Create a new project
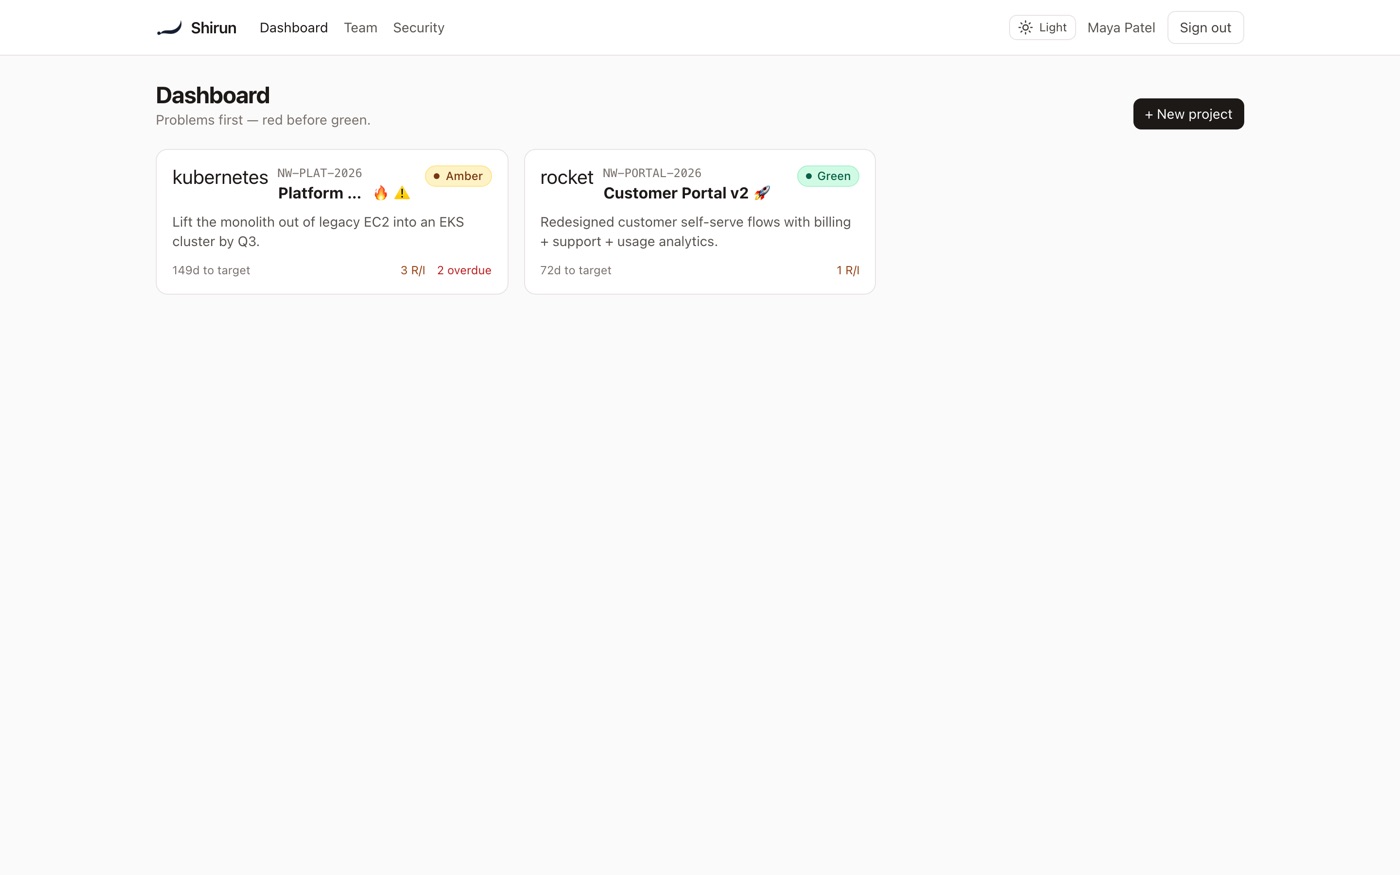 tap(1188, 114)
